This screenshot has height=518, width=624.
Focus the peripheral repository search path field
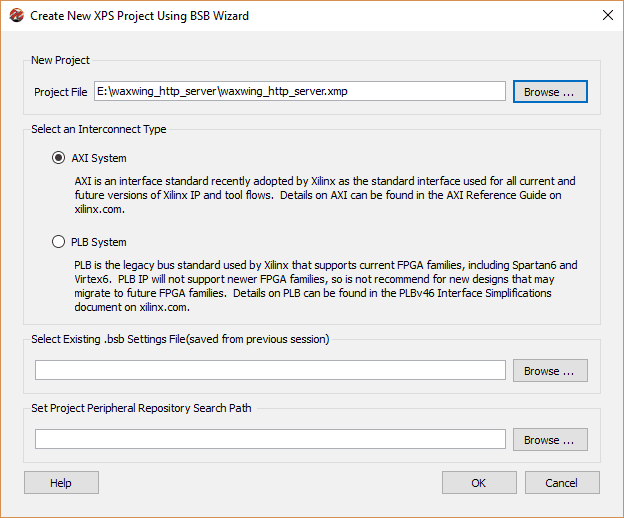[x=270, y=440]
